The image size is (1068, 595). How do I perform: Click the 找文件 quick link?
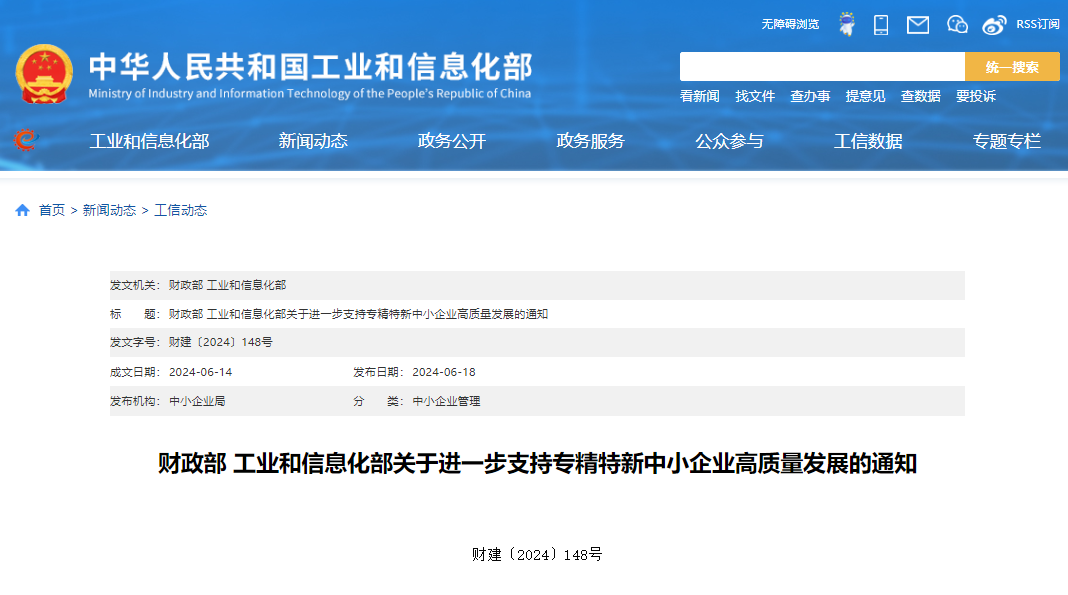click(755, 96)
